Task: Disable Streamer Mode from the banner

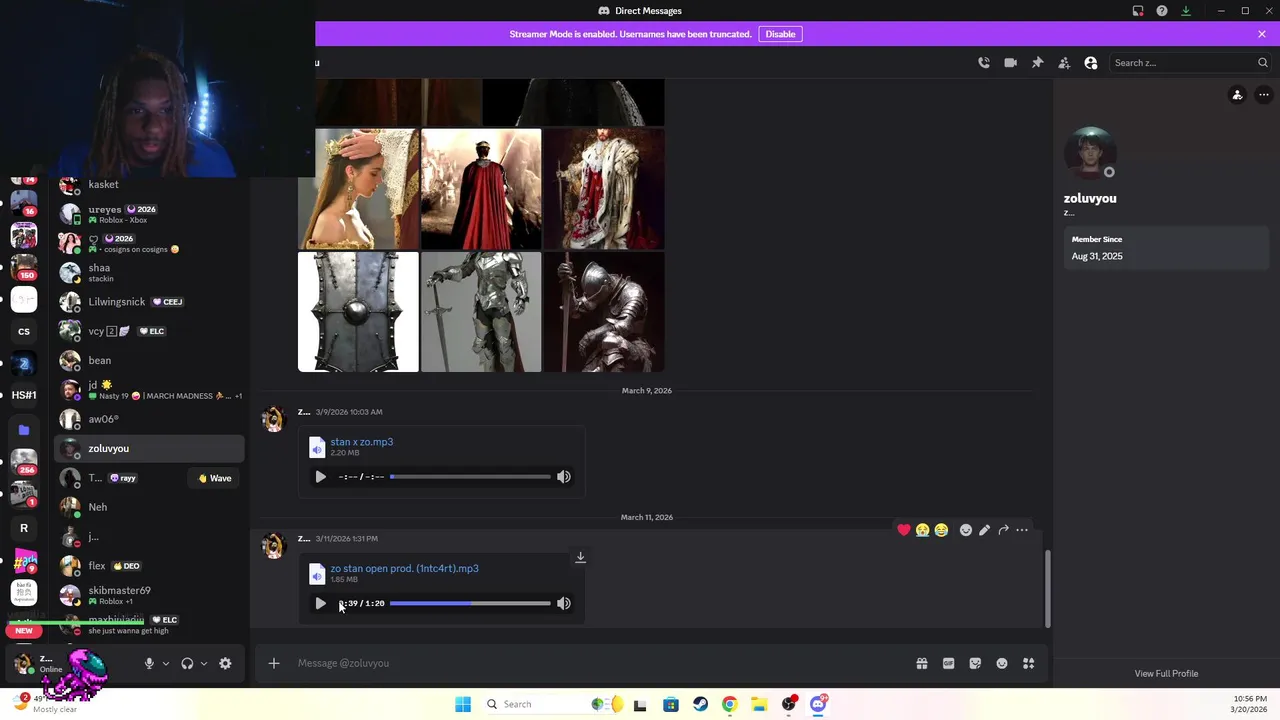Action: coord(780,34)
